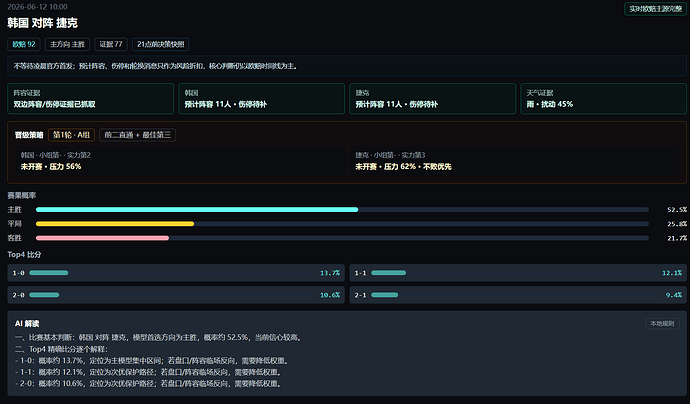Select the 1-0 score row
The width and height of the screenshot is (690, 404).
click(176, 273)
